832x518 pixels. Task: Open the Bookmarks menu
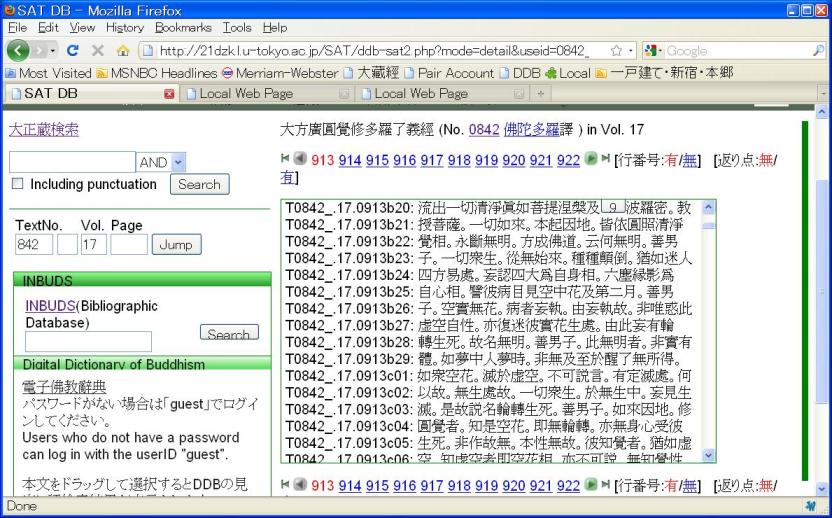183,28
